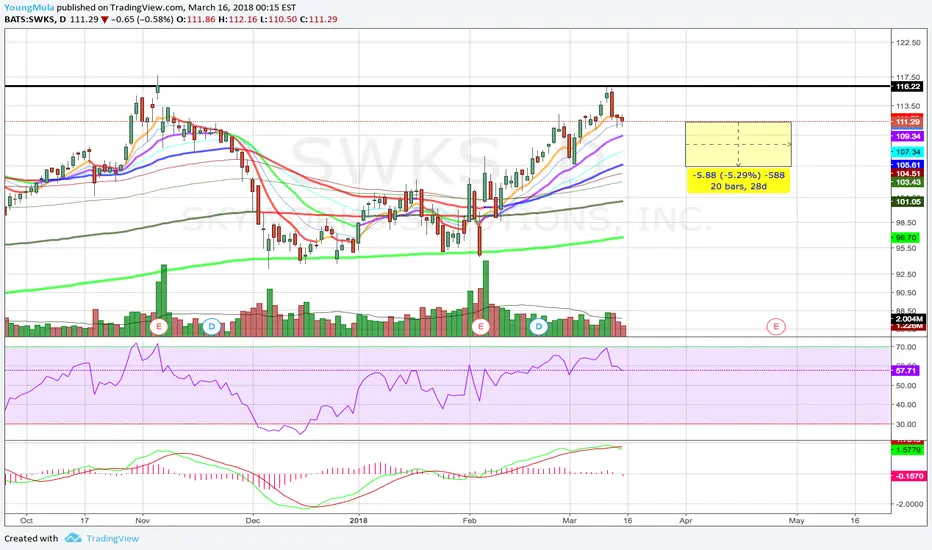Click the −5.88 (−5.29%) −588 measurement label
Viewport: 932px width, 550px height.
[738, 175]
